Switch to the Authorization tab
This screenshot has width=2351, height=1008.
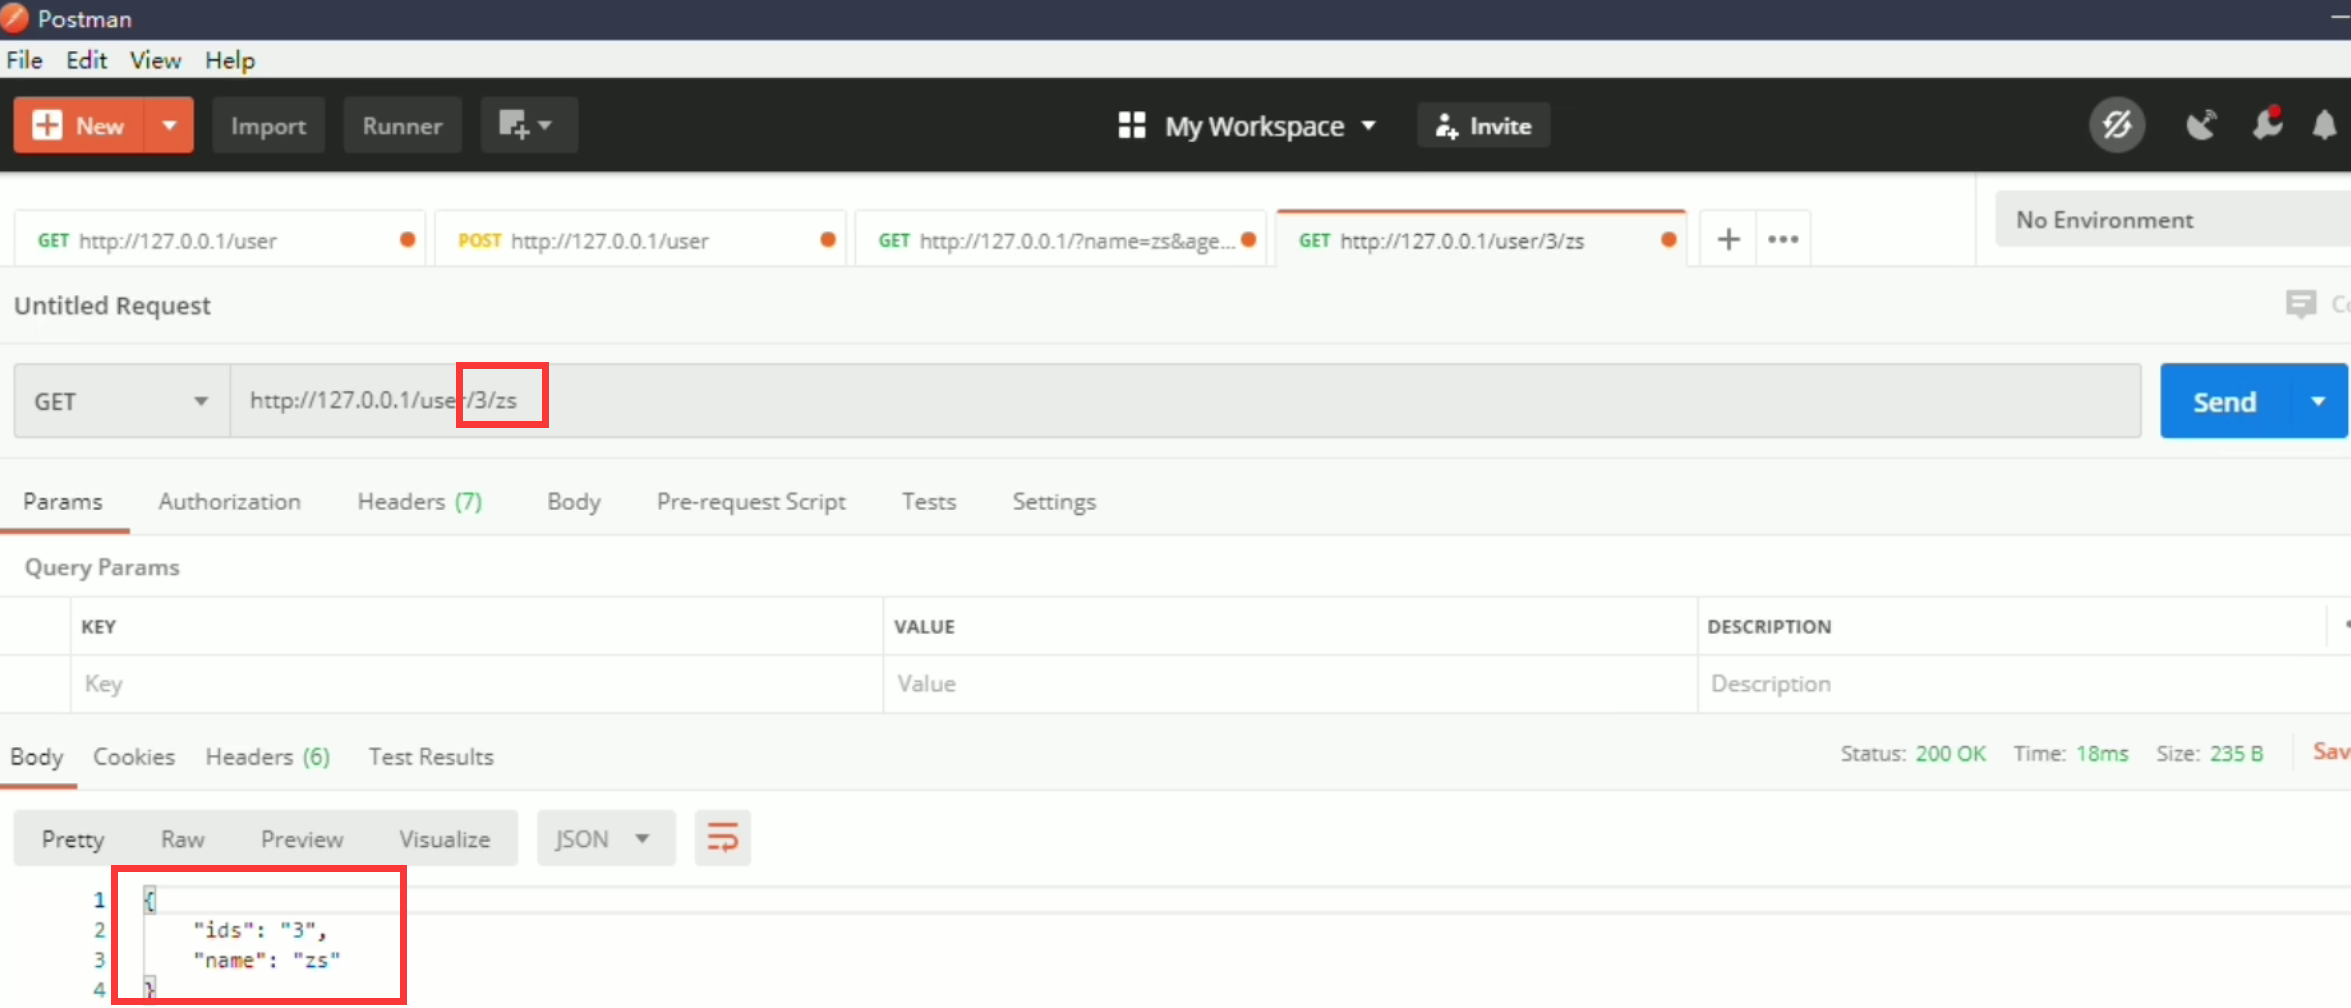[x=229, y=501]
